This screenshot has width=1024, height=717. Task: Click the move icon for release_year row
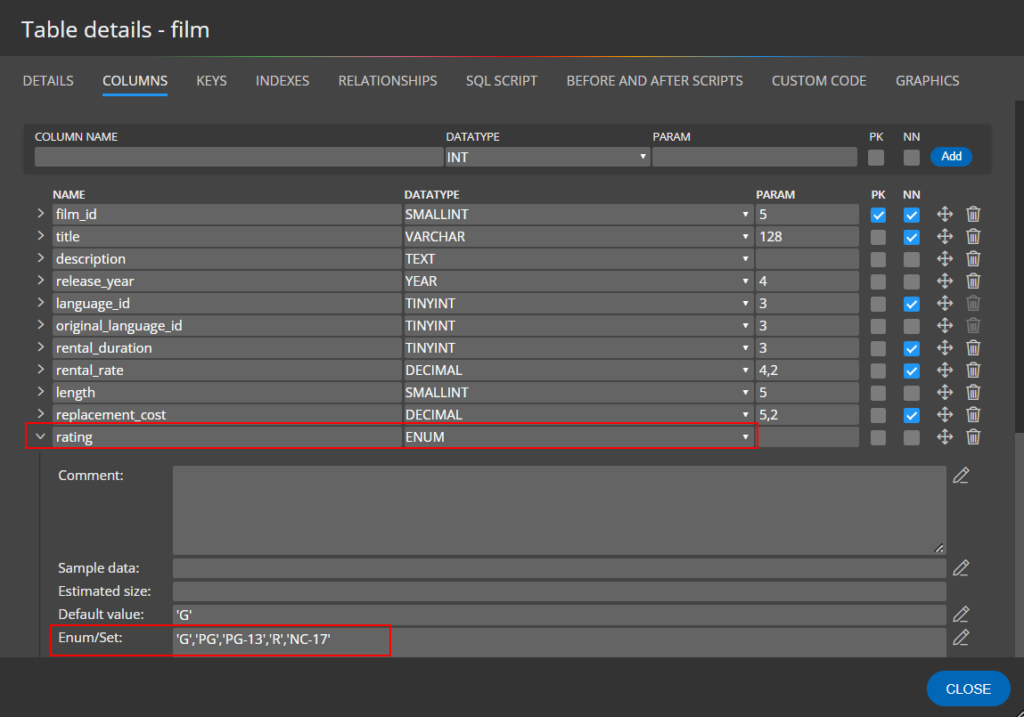click(x=944, y=281)
